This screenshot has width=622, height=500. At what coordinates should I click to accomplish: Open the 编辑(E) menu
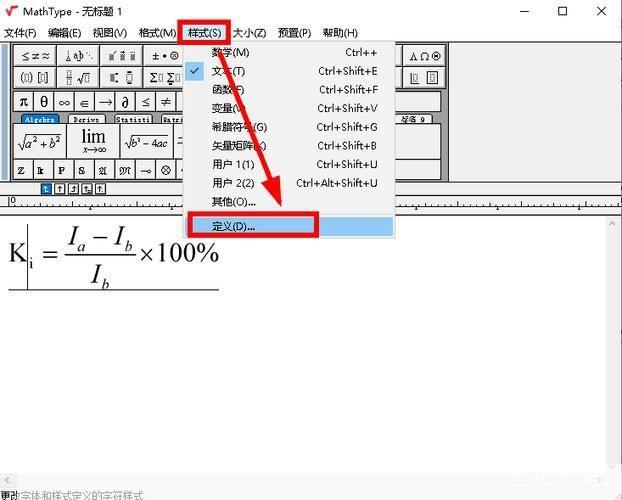click(64, 33)
